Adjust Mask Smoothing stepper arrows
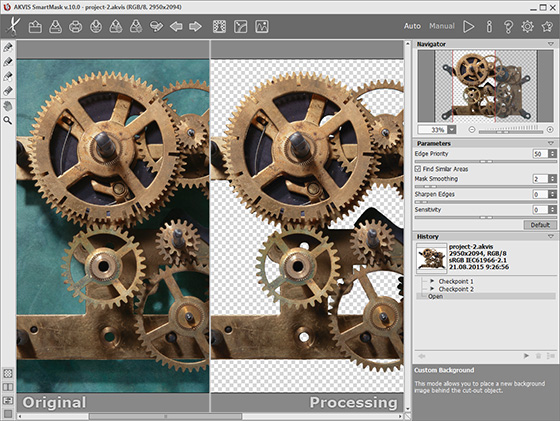This screenshot has height=421, width=560. pos(552,179)
